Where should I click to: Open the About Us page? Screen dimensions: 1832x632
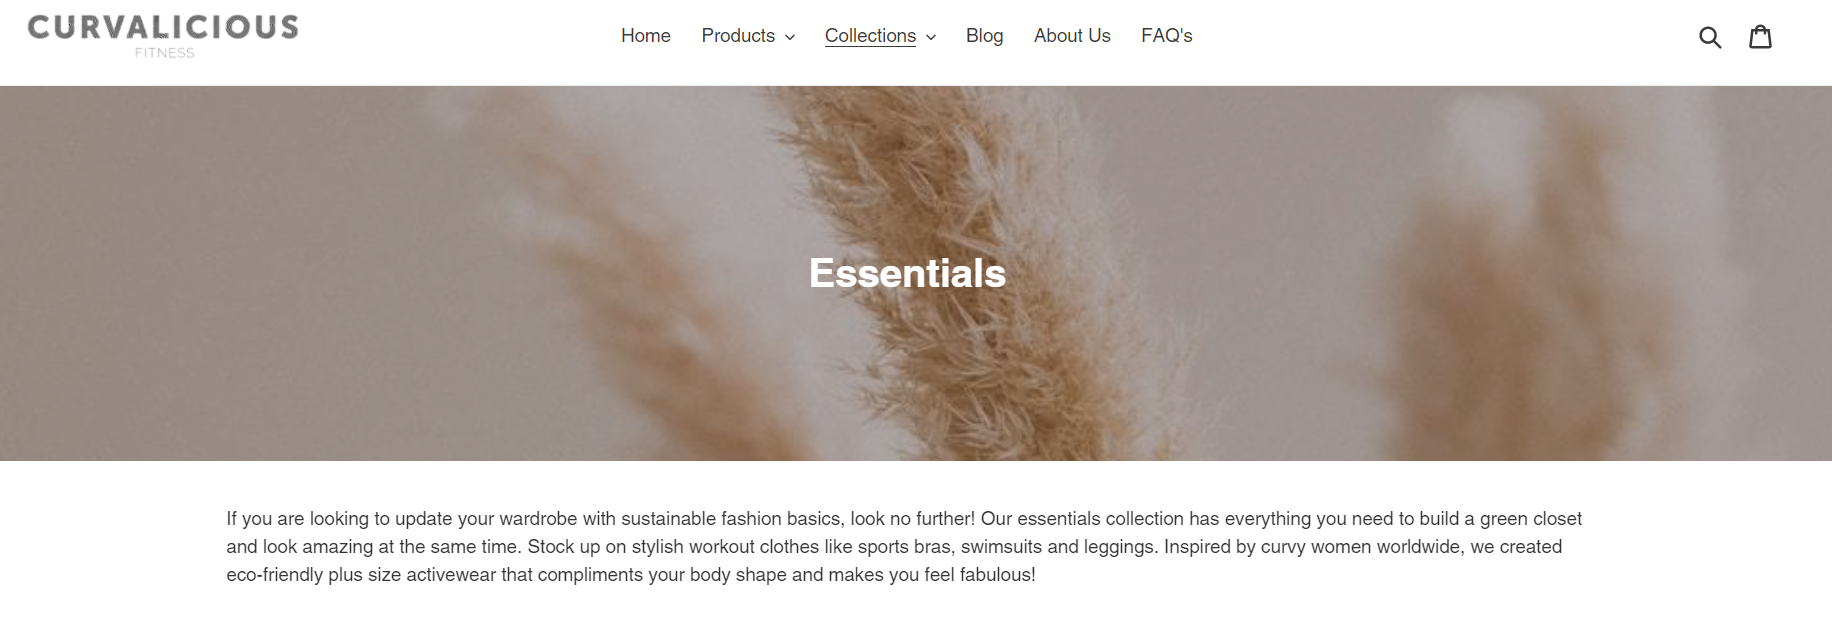coord(1072,36)
